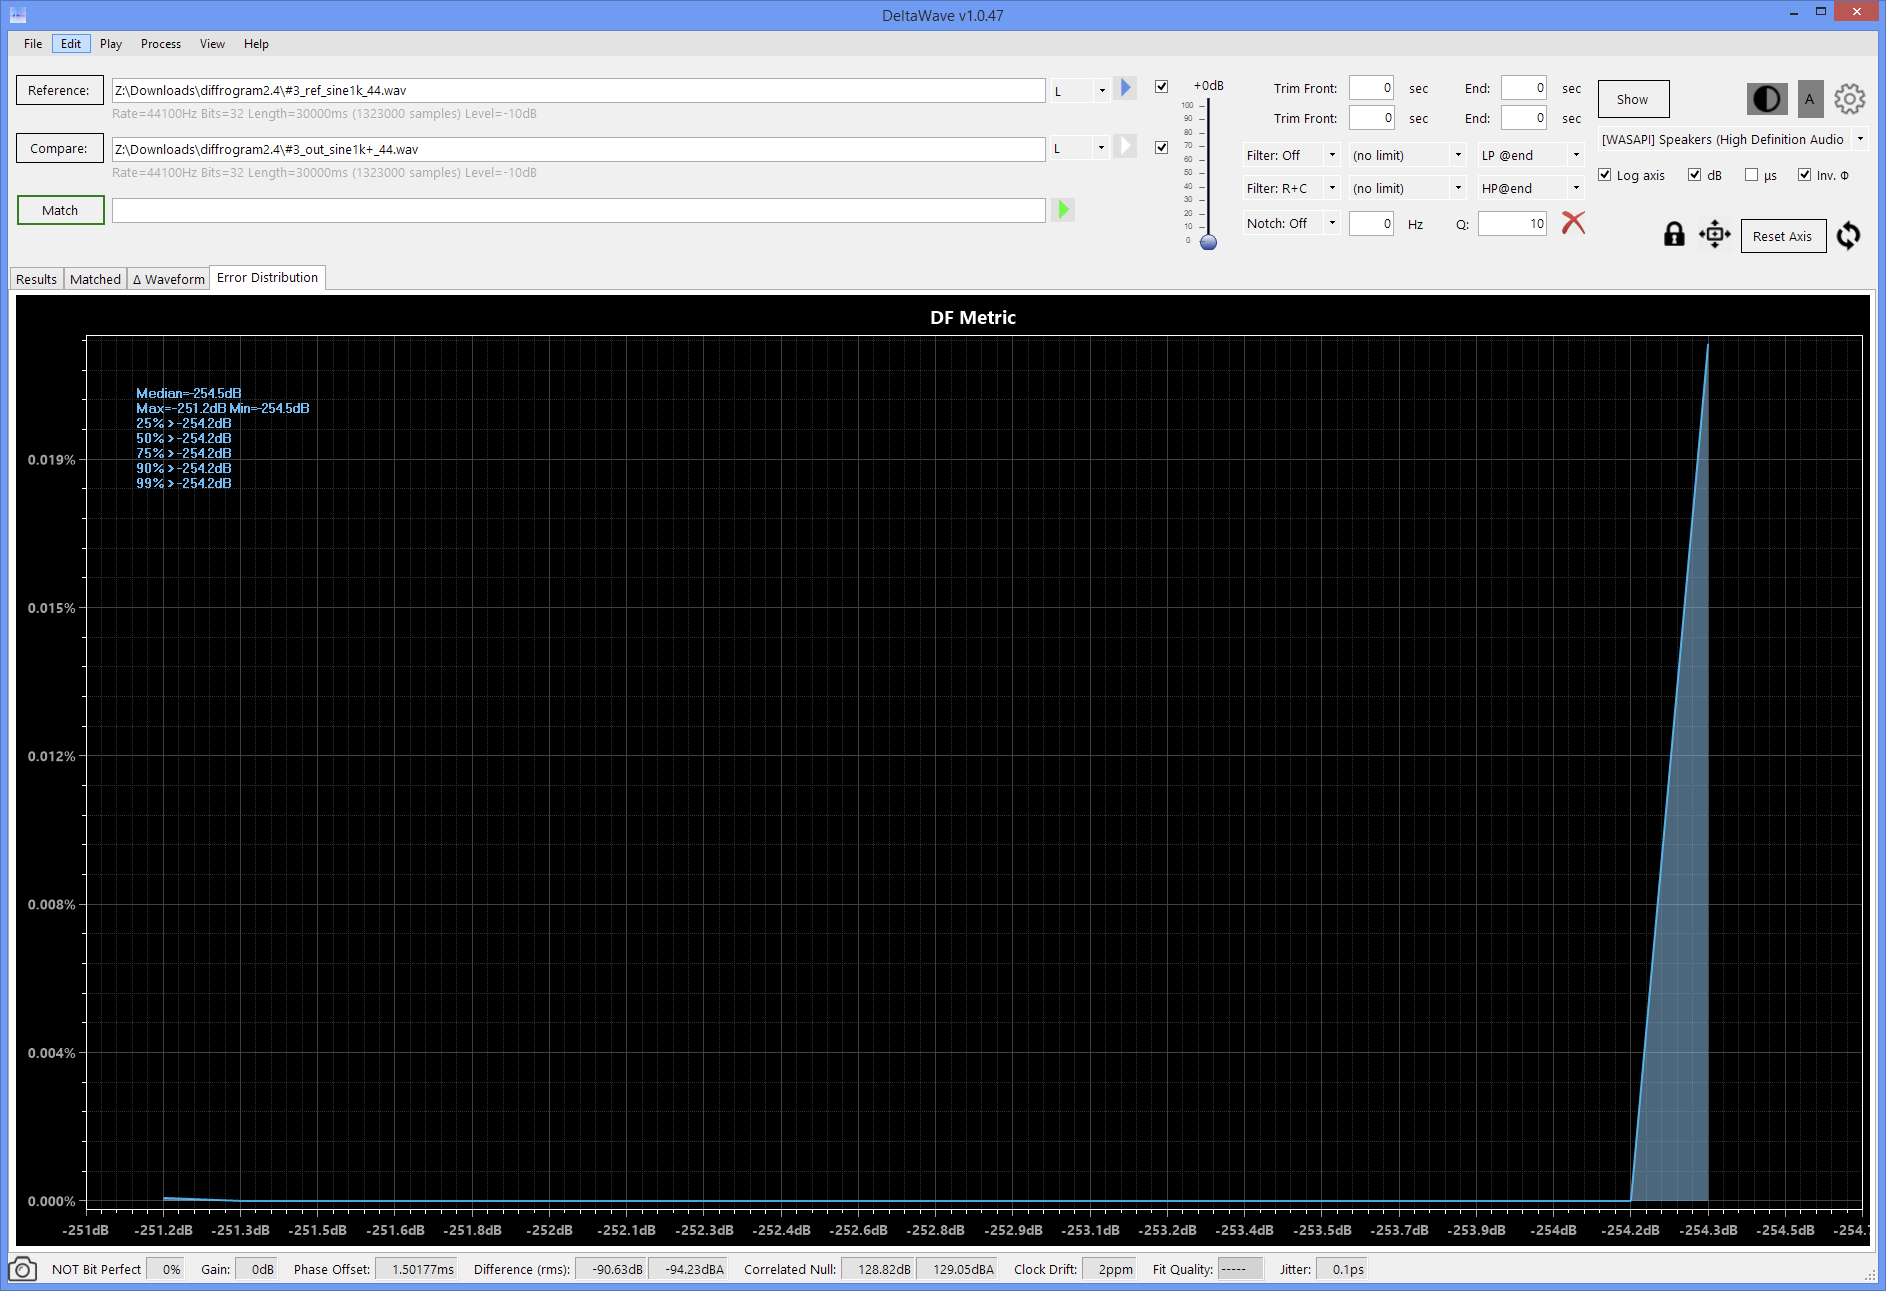
Task: Take a screenshot with camera icon
Action: click(x=22, y=1269)
